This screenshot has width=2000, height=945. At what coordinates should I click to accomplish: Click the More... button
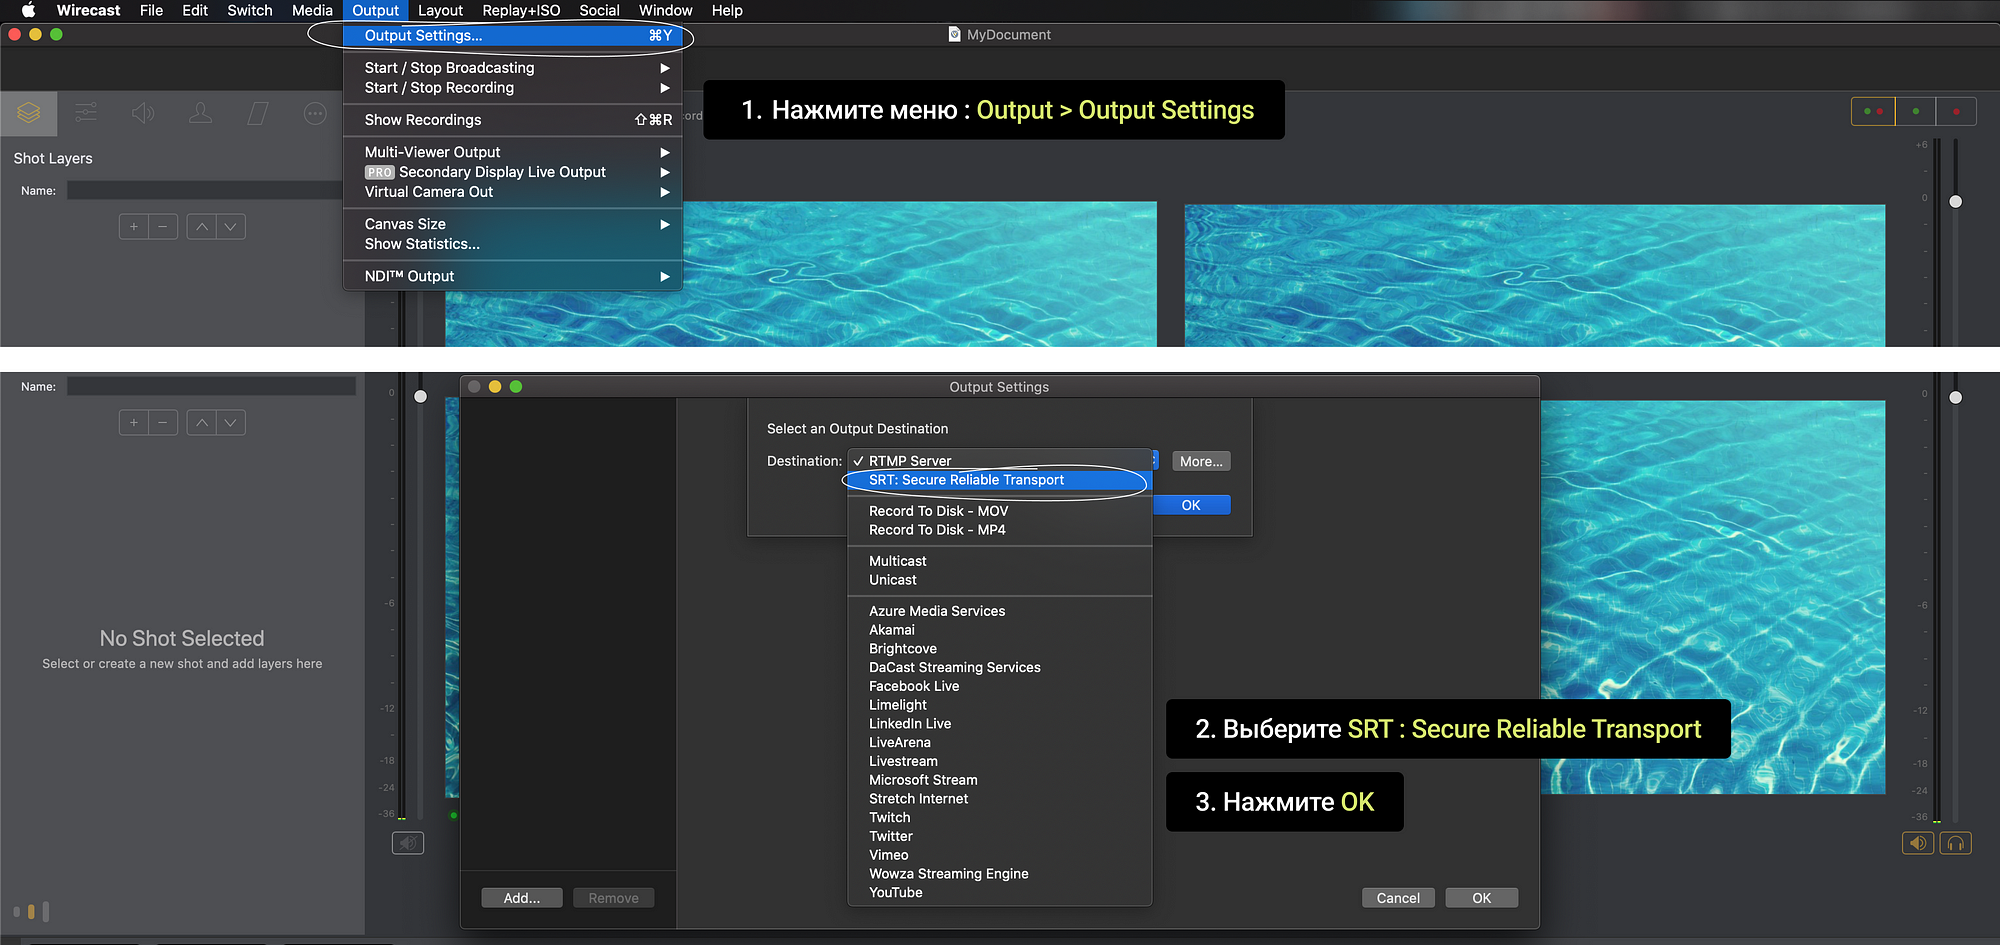[x=1201, y=461]
